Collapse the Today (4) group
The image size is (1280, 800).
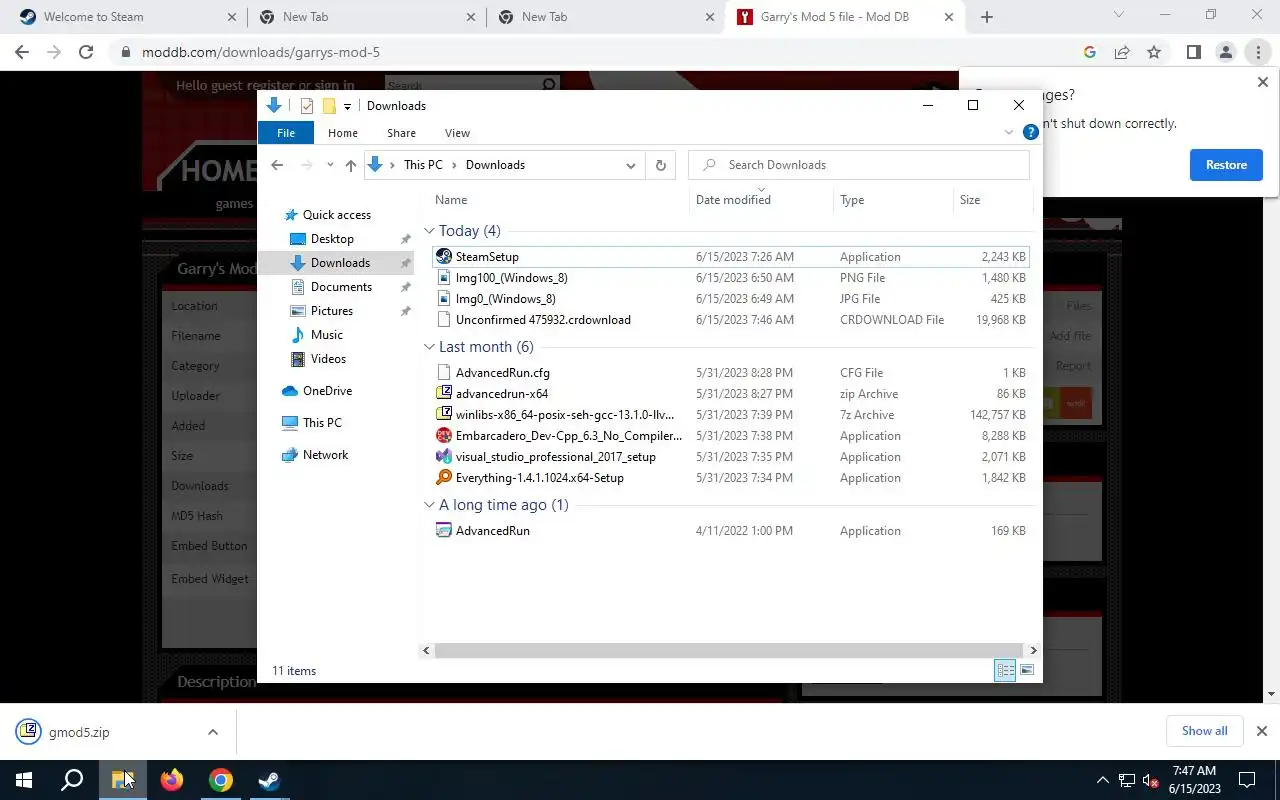click(429, 231)
